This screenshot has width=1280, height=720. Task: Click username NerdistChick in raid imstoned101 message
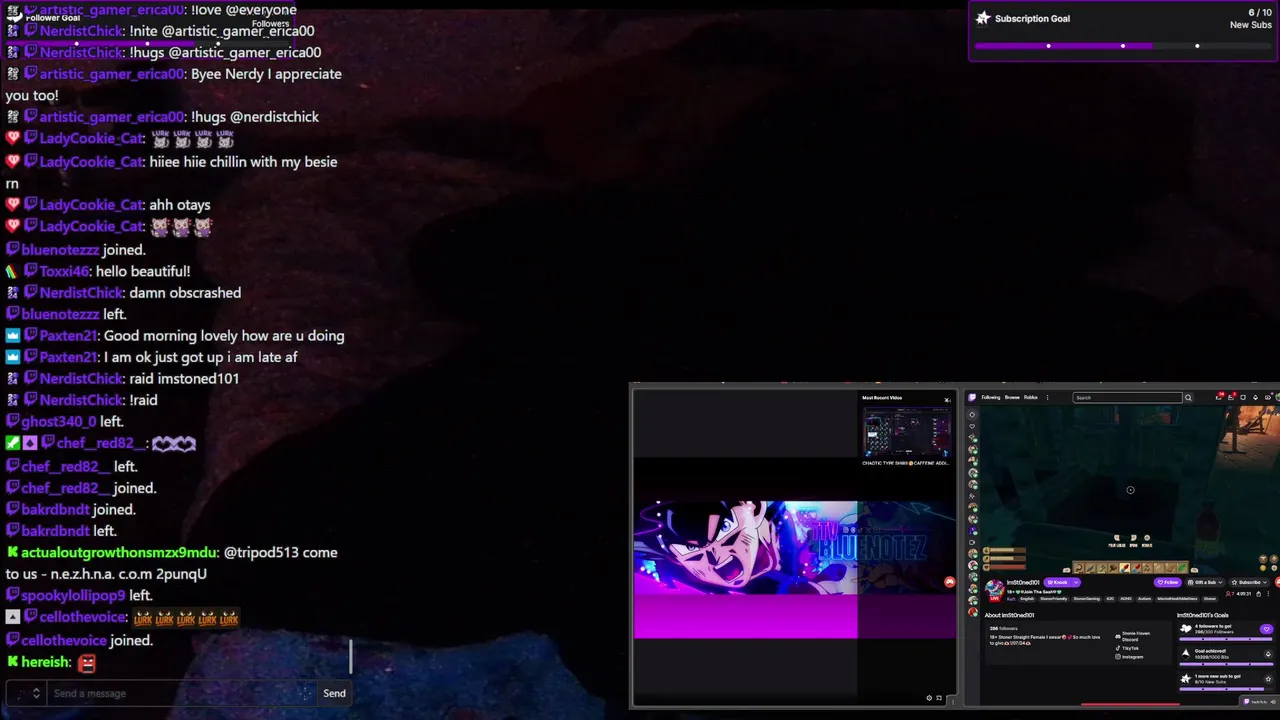tap(82, 378)
